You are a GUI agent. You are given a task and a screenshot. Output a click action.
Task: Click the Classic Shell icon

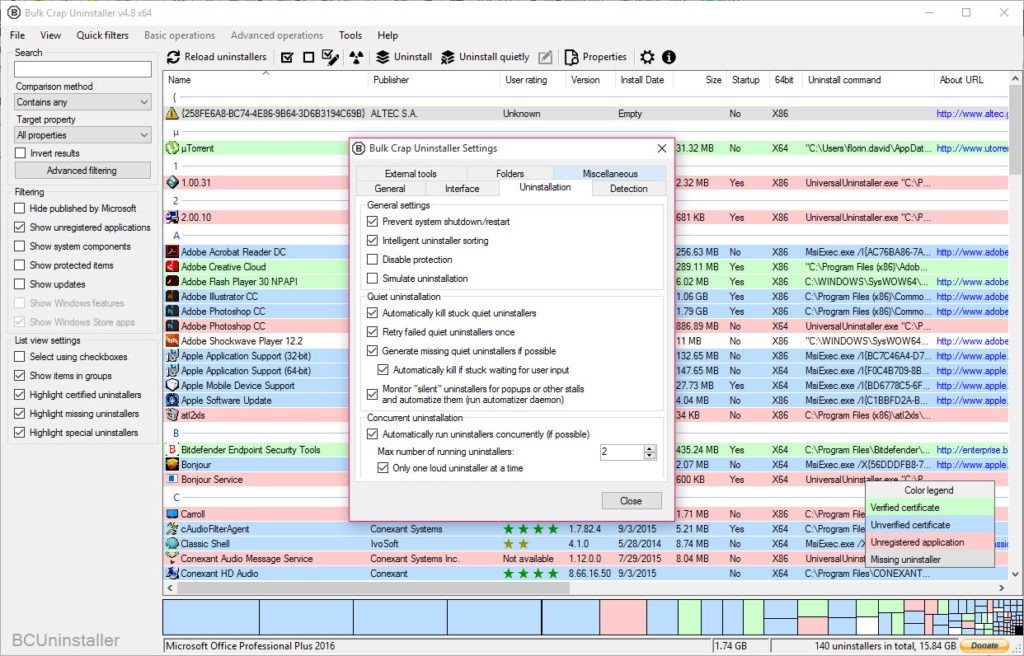172,544
